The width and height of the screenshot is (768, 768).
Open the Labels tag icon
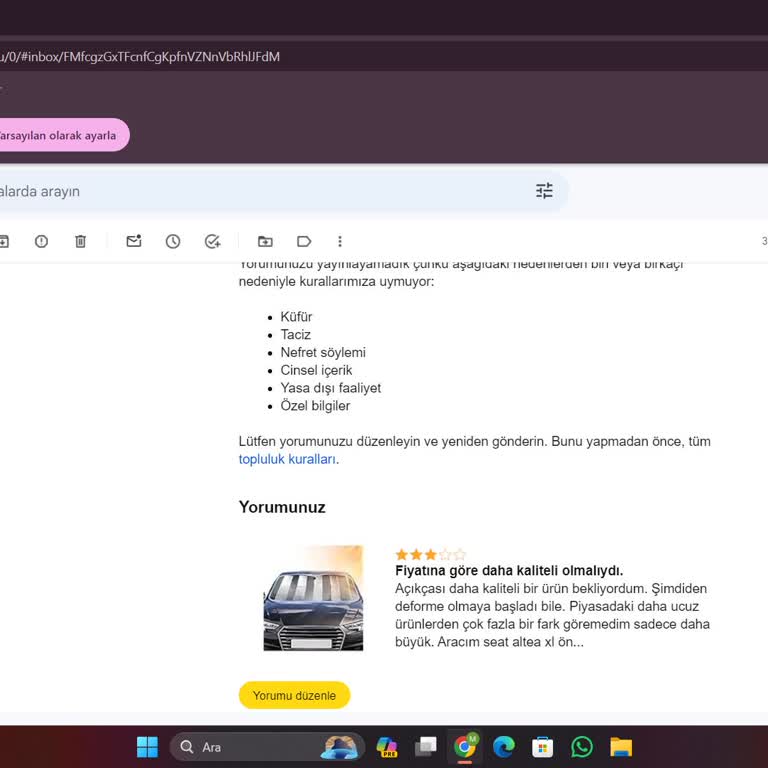(304, 241)
